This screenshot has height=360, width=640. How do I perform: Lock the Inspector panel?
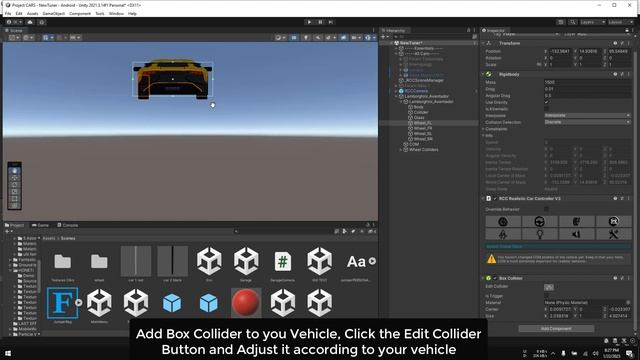point(627,30)
